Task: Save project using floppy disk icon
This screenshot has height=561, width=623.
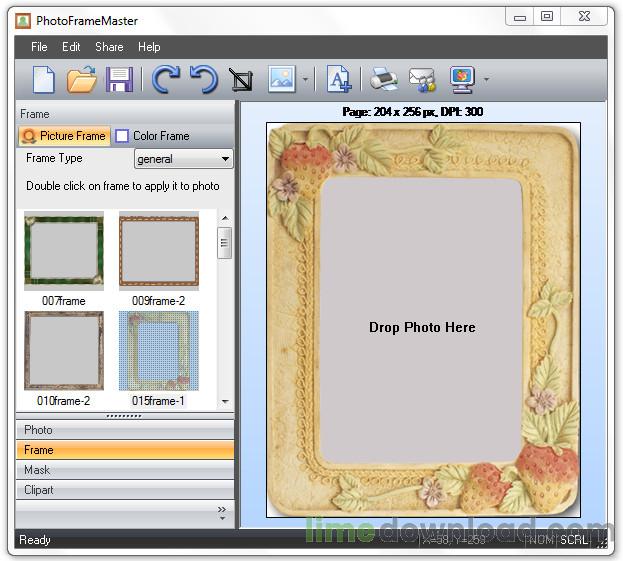Action: point(120,79)
